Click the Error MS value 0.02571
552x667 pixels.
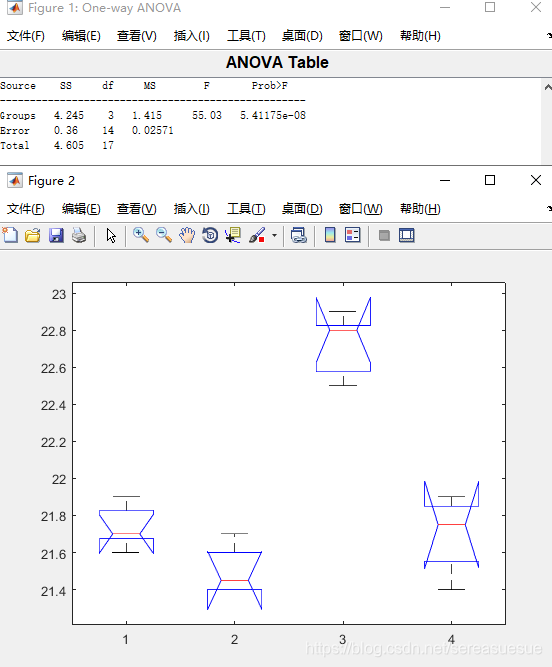pyautogui.click(x=153, y=130)
